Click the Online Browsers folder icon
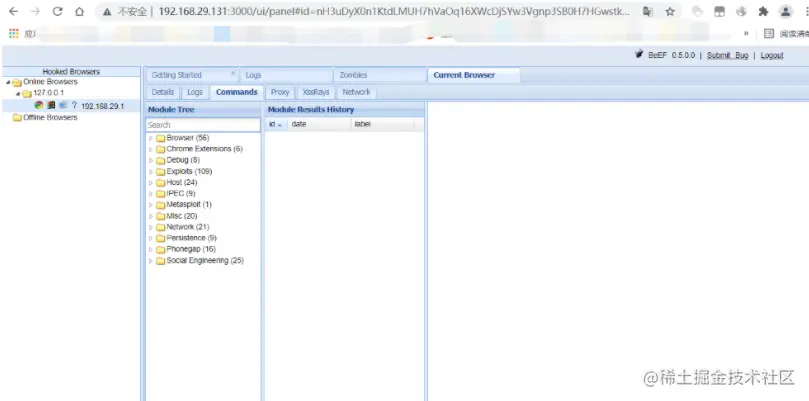This screenshot has height=401, width=809. click(17, 83)
